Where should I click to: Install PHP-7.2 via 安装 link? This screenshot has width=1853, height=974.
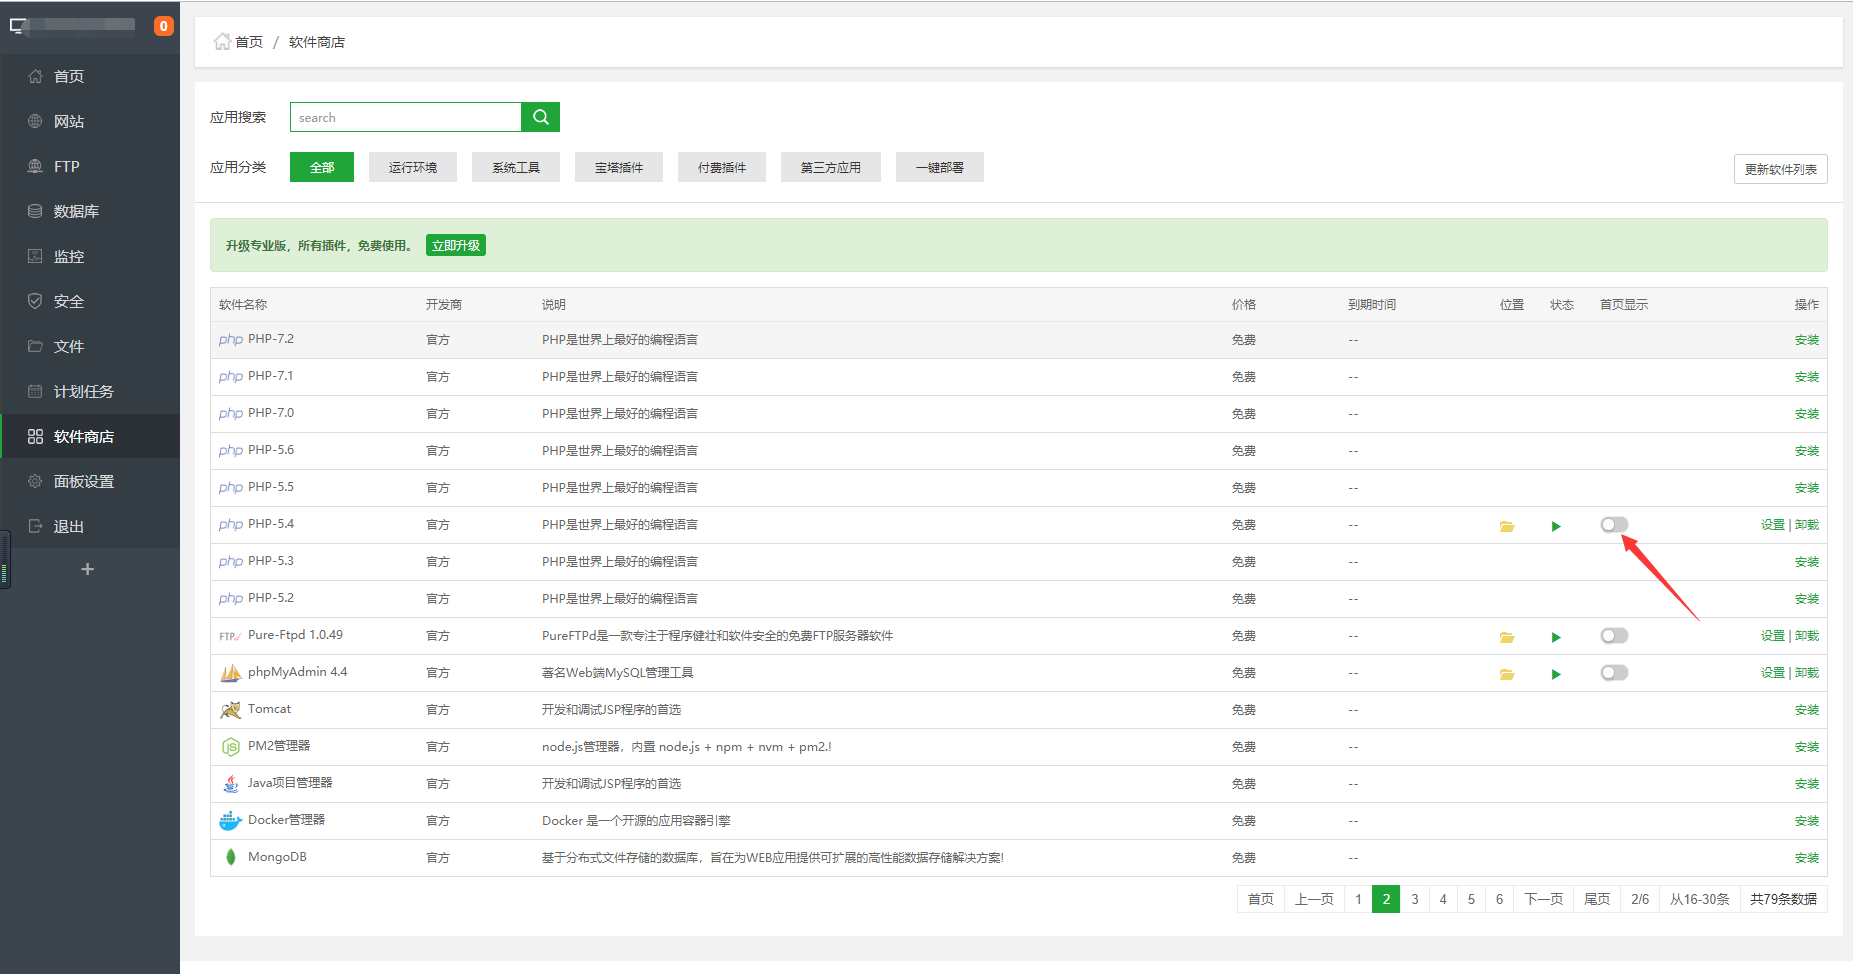coord(1806,340)
